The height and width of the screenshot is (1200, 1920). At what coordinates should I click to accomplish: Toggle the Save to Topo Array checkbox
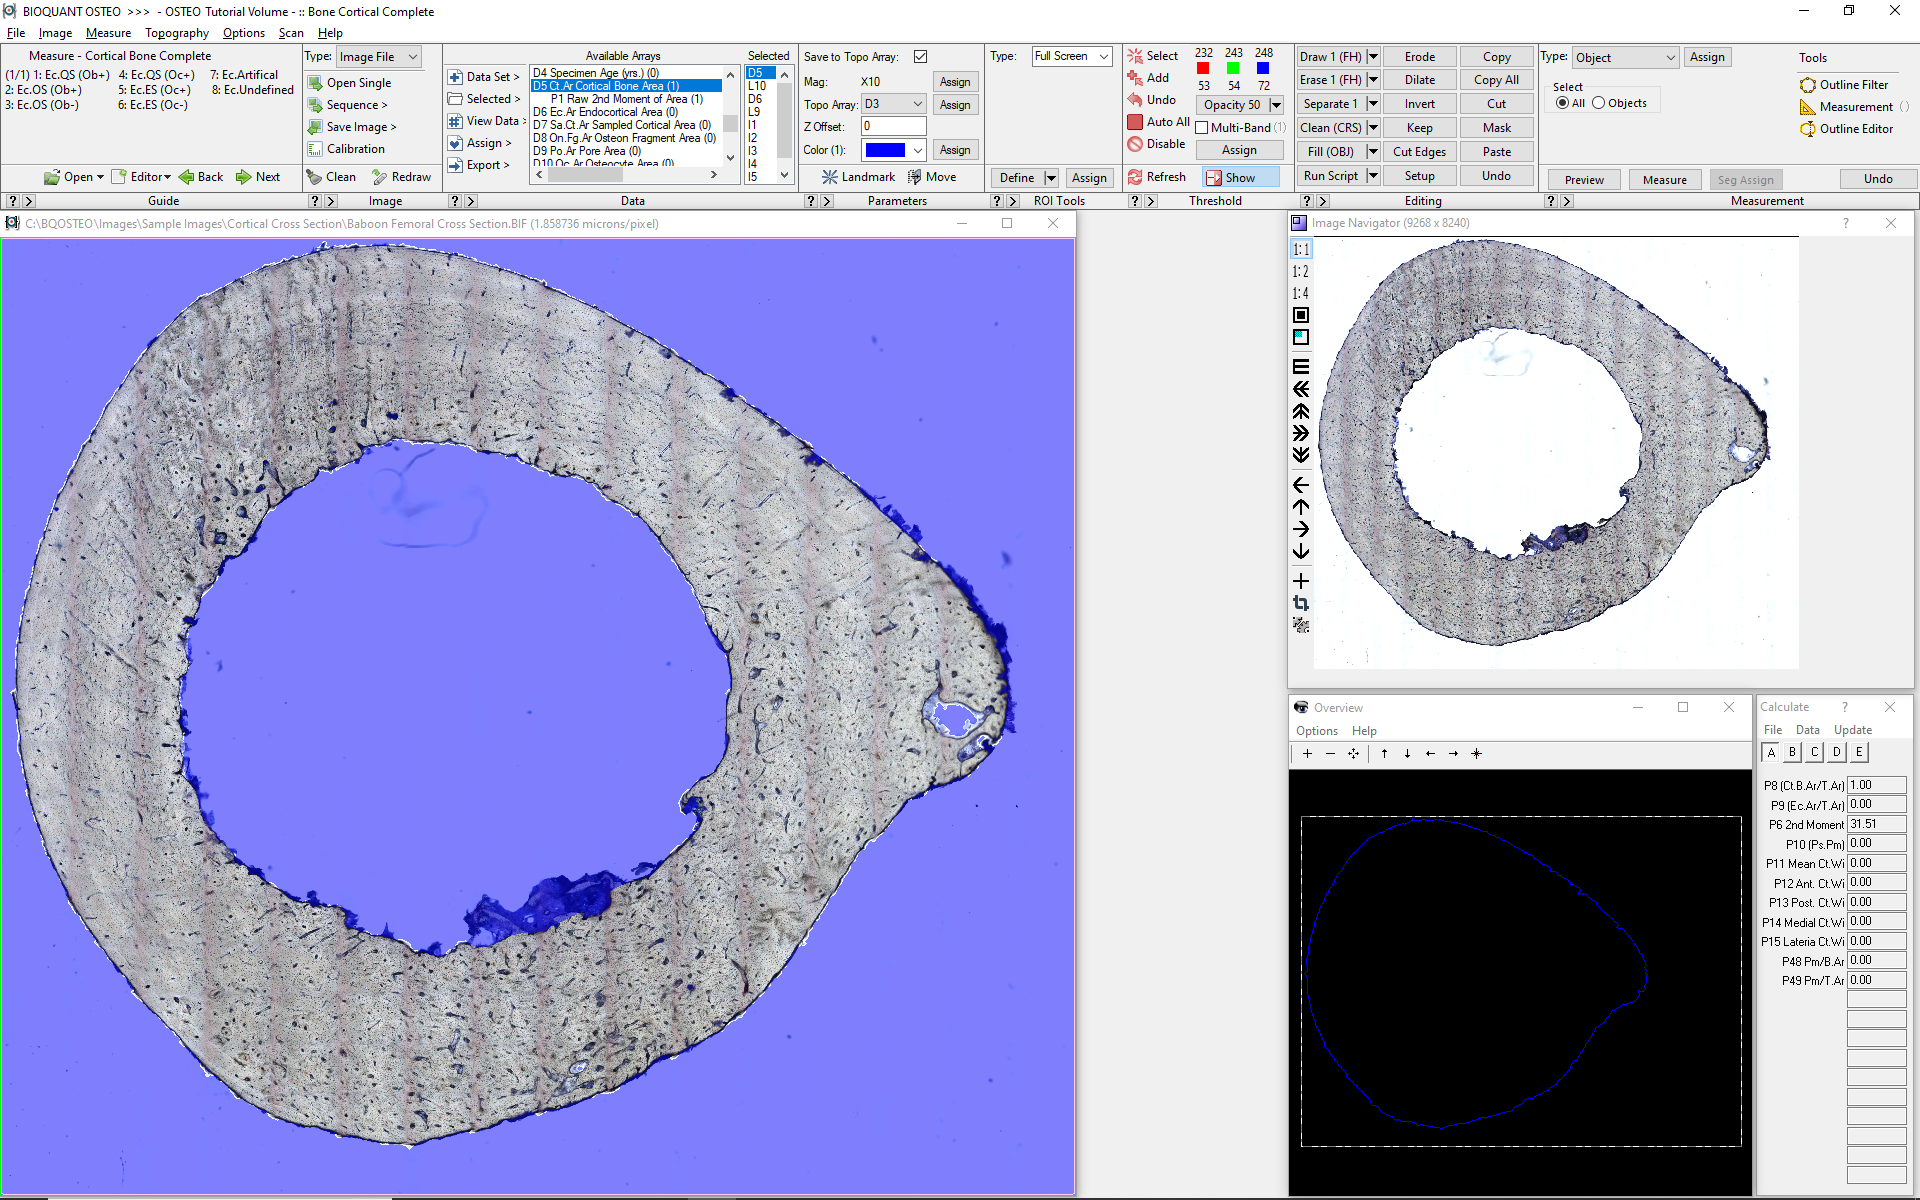click(x=920, y=57)
